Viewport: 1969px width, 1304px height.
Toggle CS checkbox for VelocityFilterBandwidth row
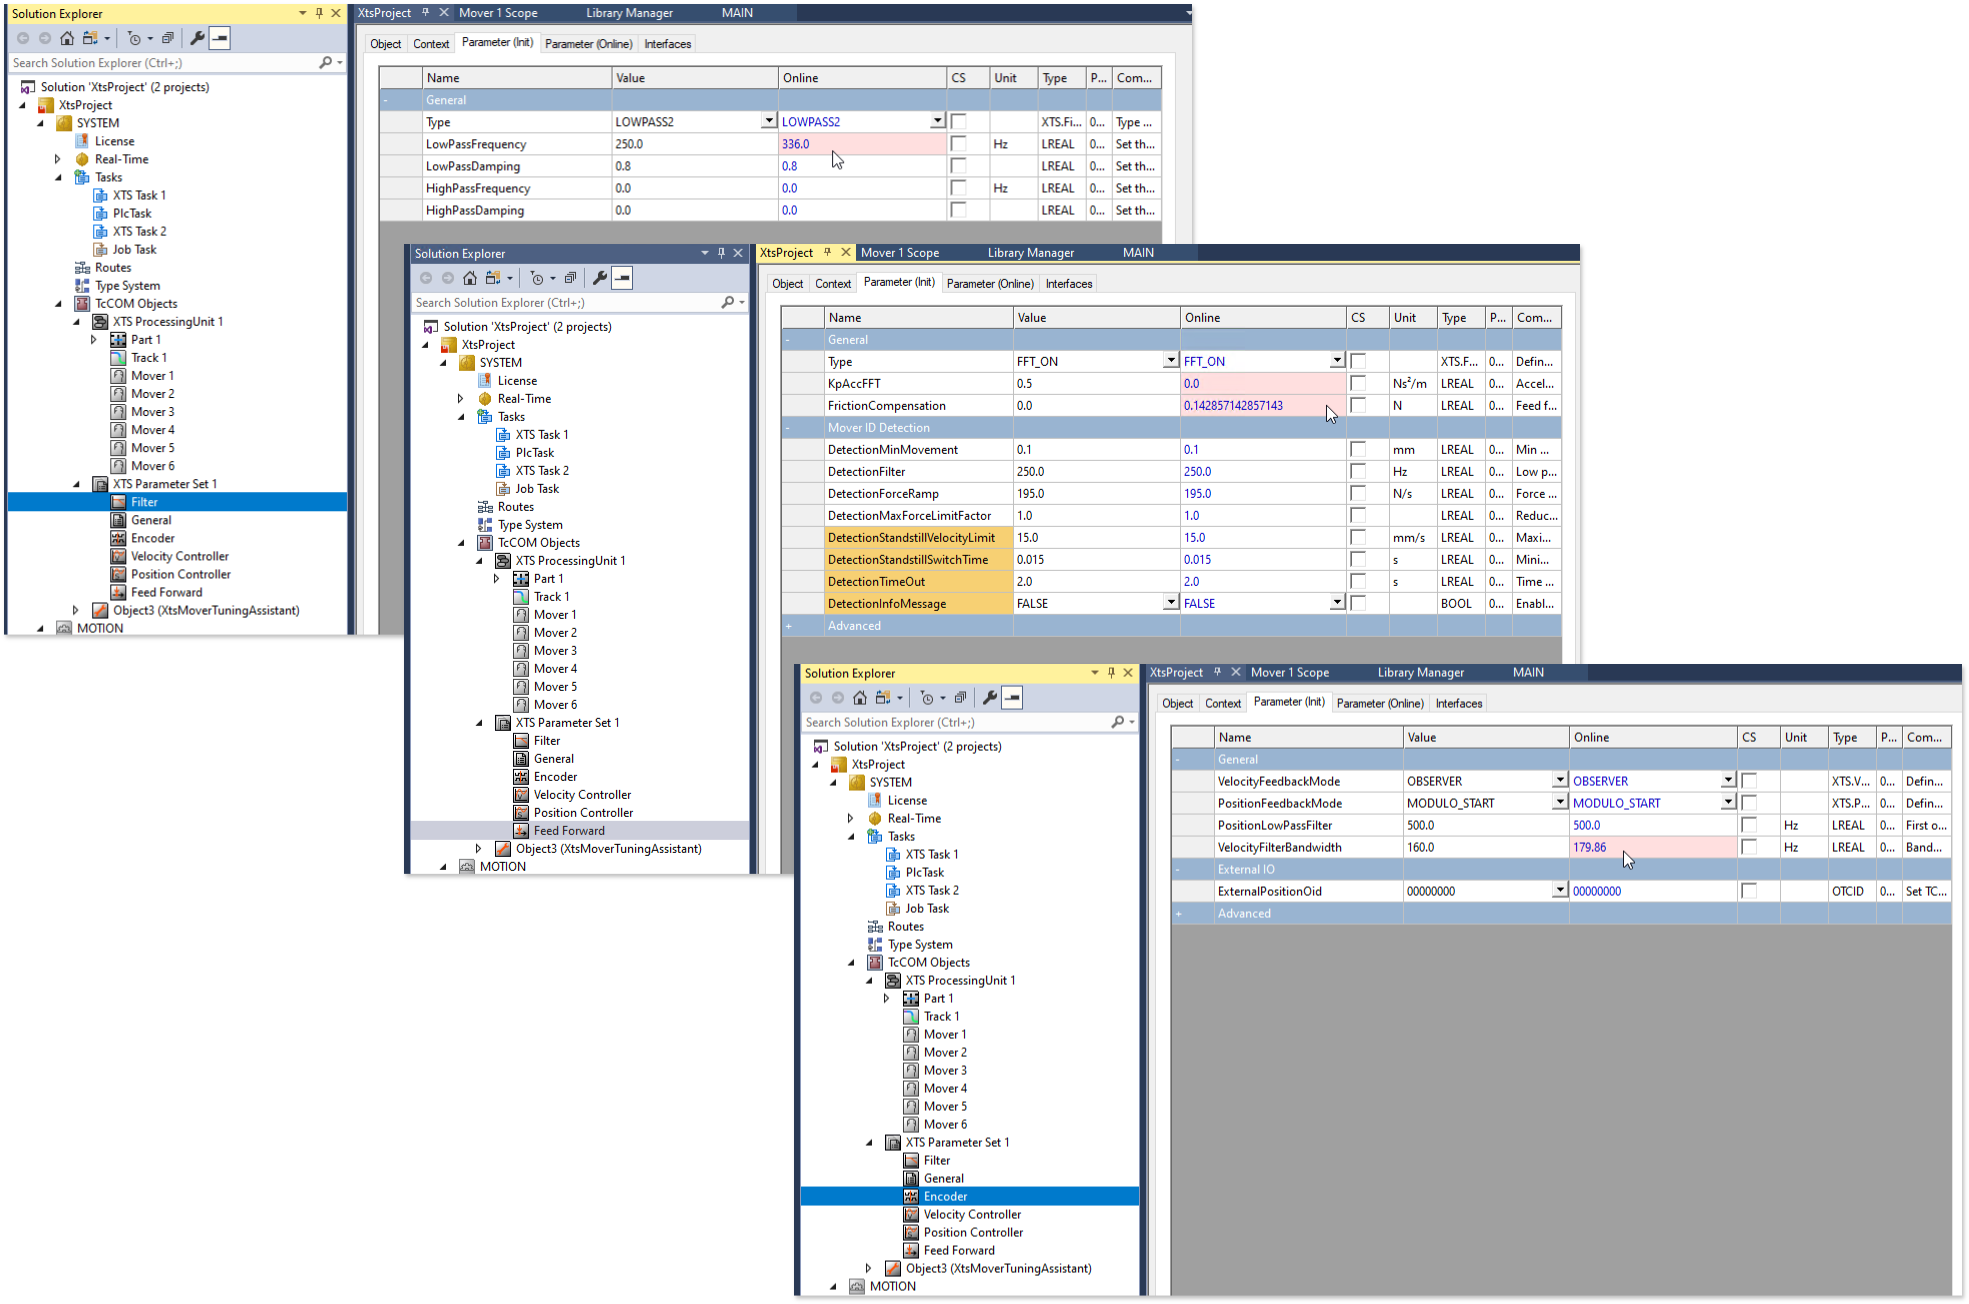[1749, 847]
